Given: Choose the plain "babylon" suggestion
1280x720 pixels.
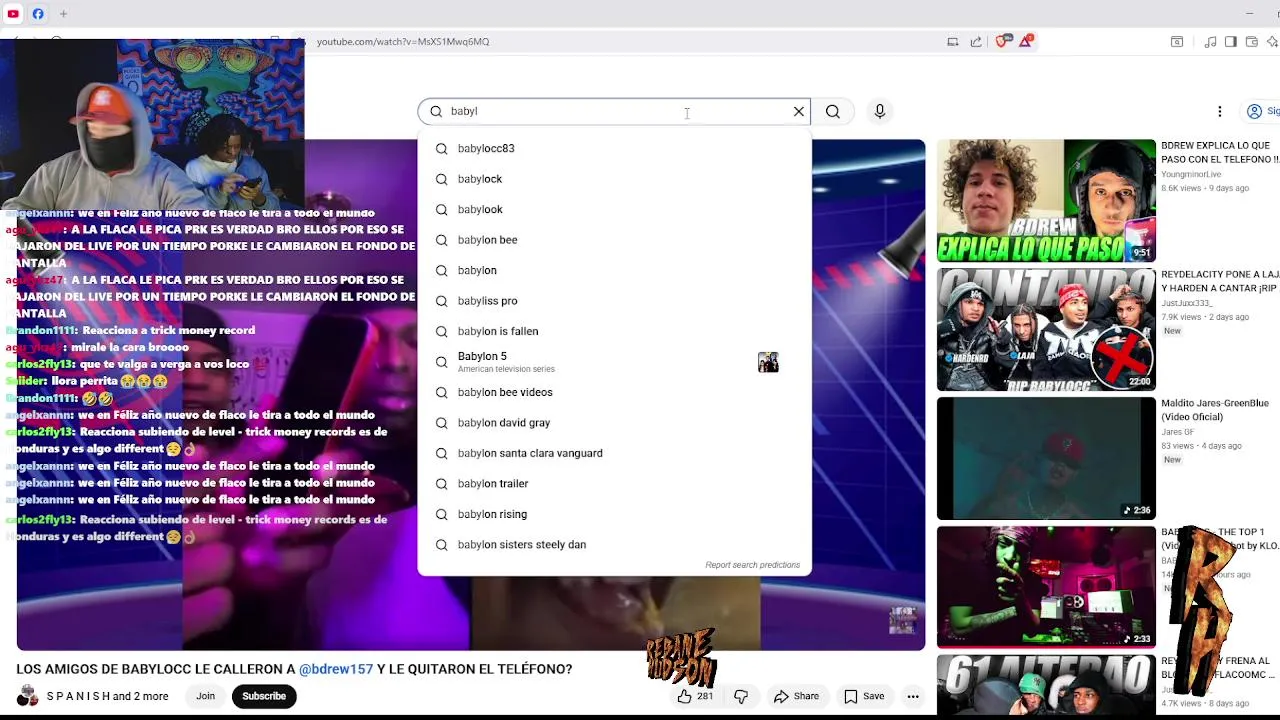Looking at the screenshot, I should tap(614, 271).
